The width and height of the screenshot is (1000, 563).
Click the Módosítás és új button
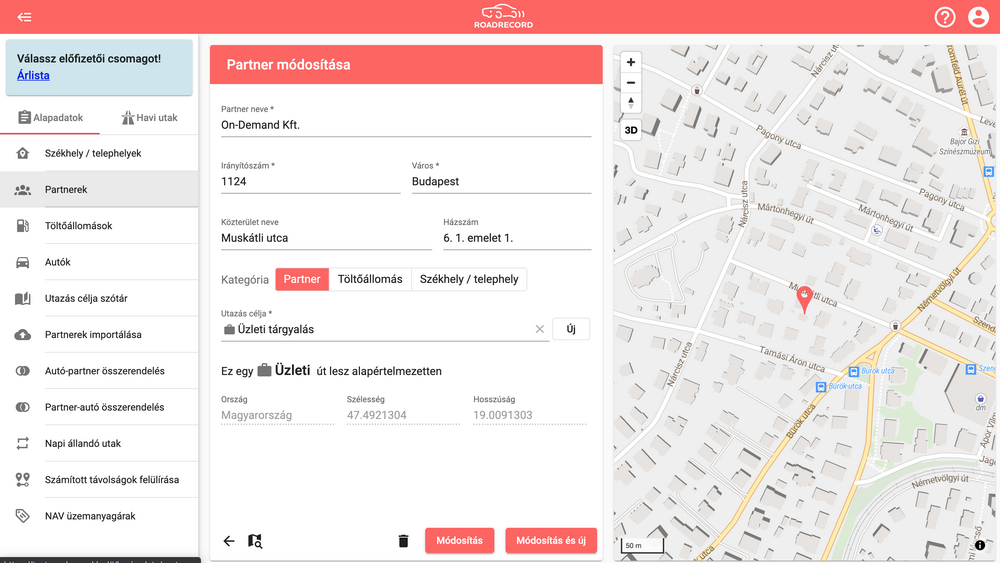[551, 541]
